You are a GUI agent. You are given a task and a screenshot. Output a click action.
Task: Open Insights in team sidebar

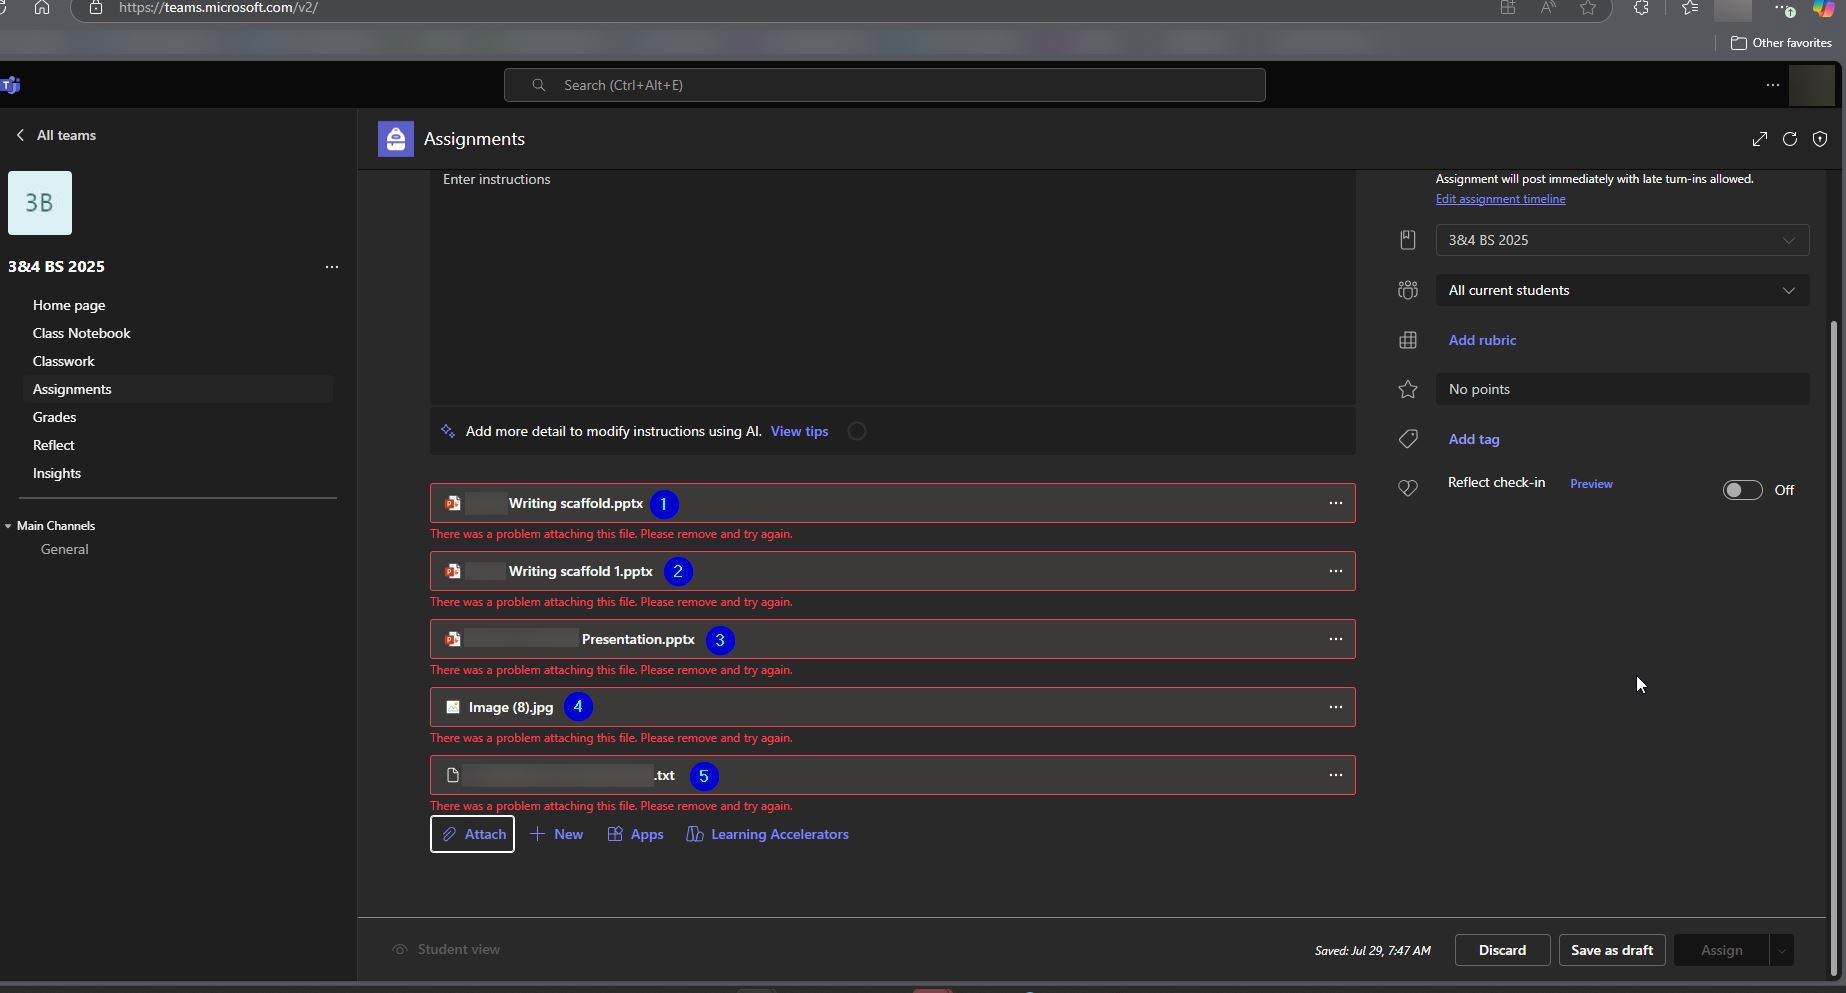57,473
